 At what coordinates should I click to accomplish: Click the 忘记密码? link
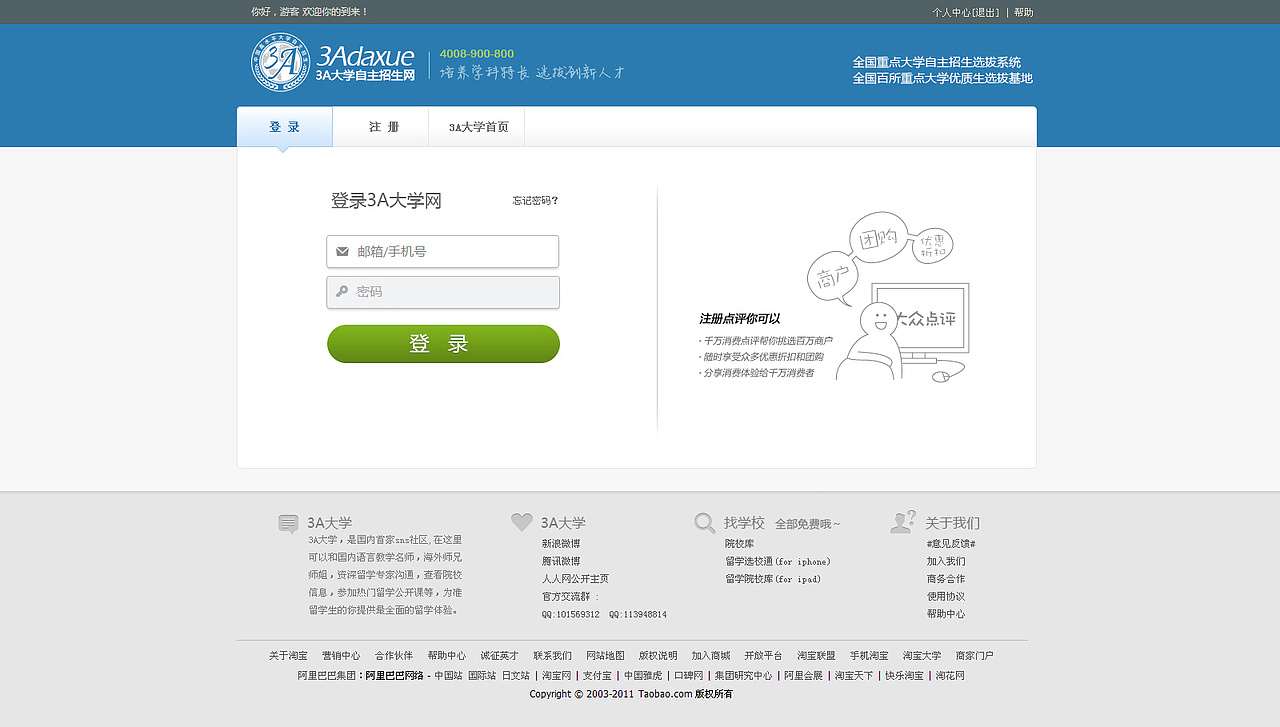pos(535,201)
